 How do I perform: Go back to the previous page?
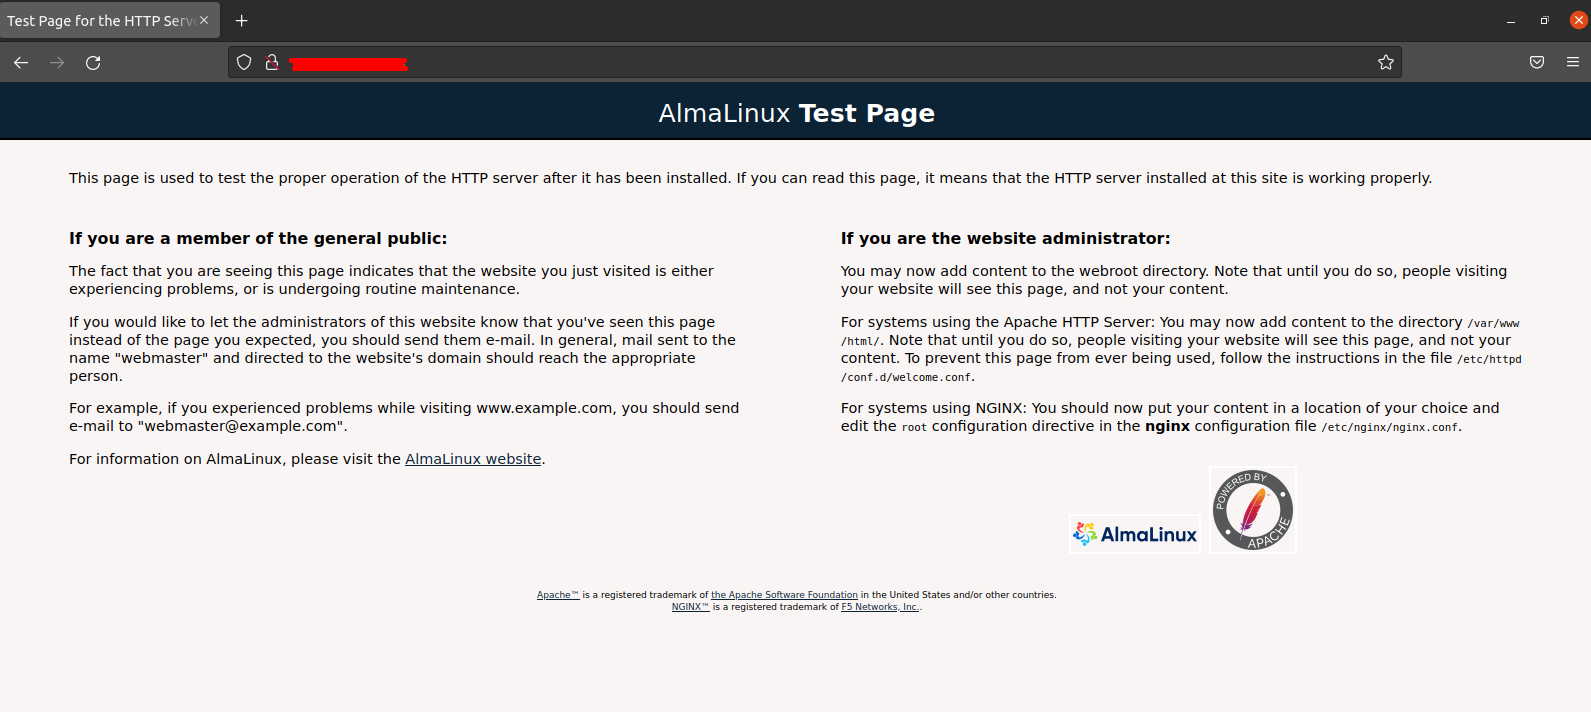(x=21, y=62)
